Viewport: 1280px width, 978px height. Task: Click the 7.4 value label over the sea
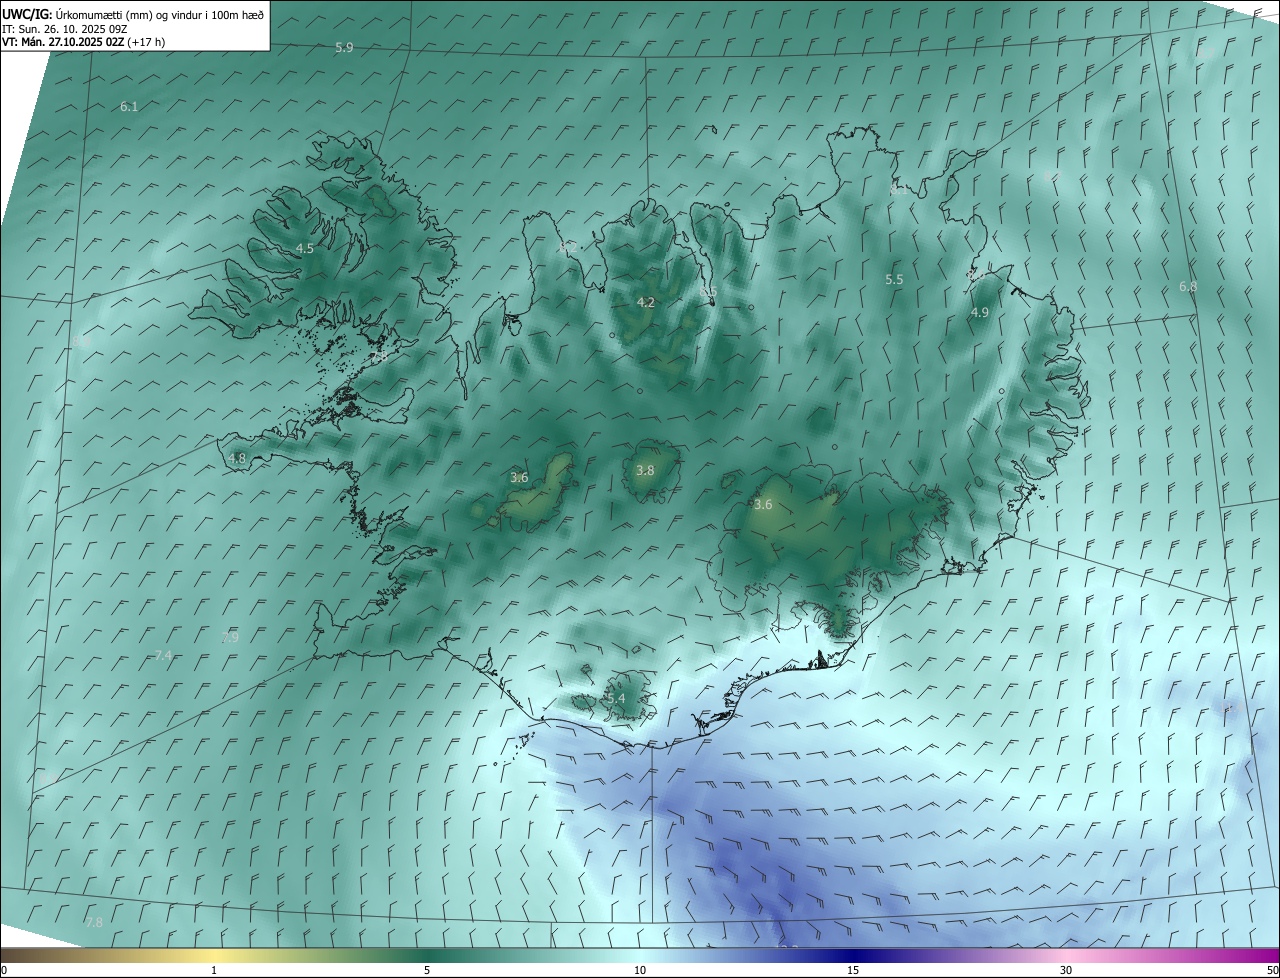(x=163, y=656)
